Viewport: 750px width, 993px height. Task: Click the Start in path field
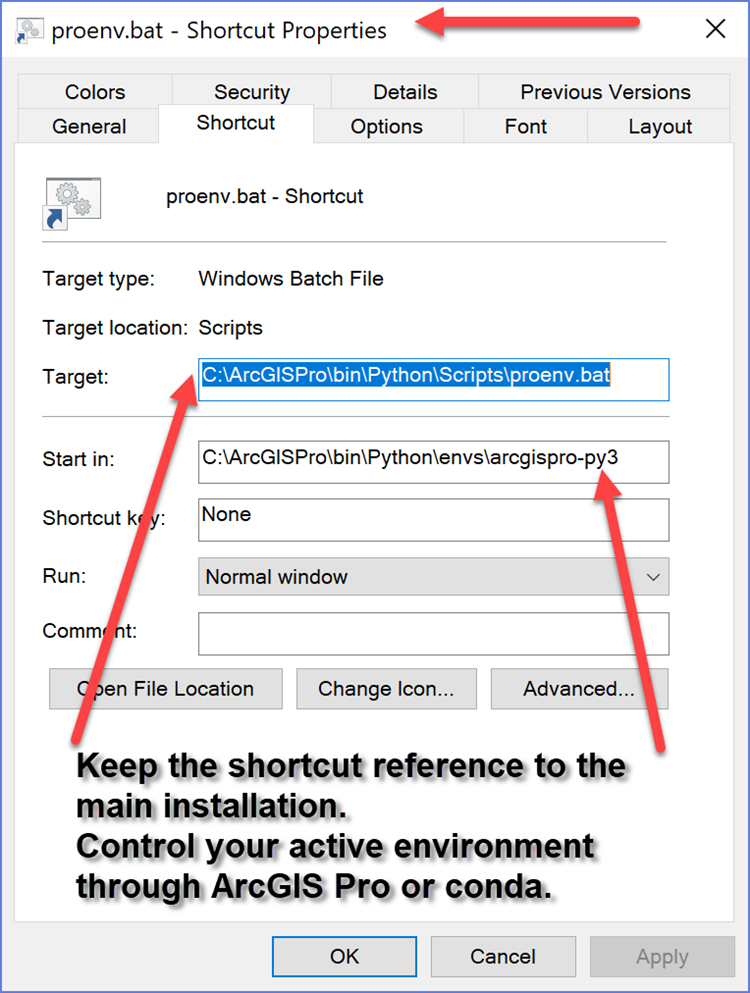click(x=433, y=462)
